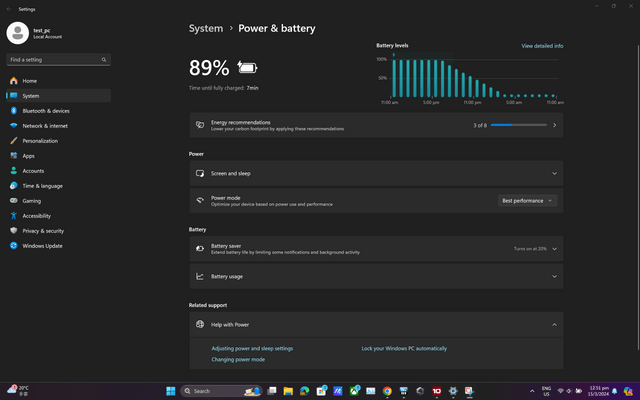This screenshot has height=400, width=640.
Task: Go to Time & language settings
Action: click(58, 186)
